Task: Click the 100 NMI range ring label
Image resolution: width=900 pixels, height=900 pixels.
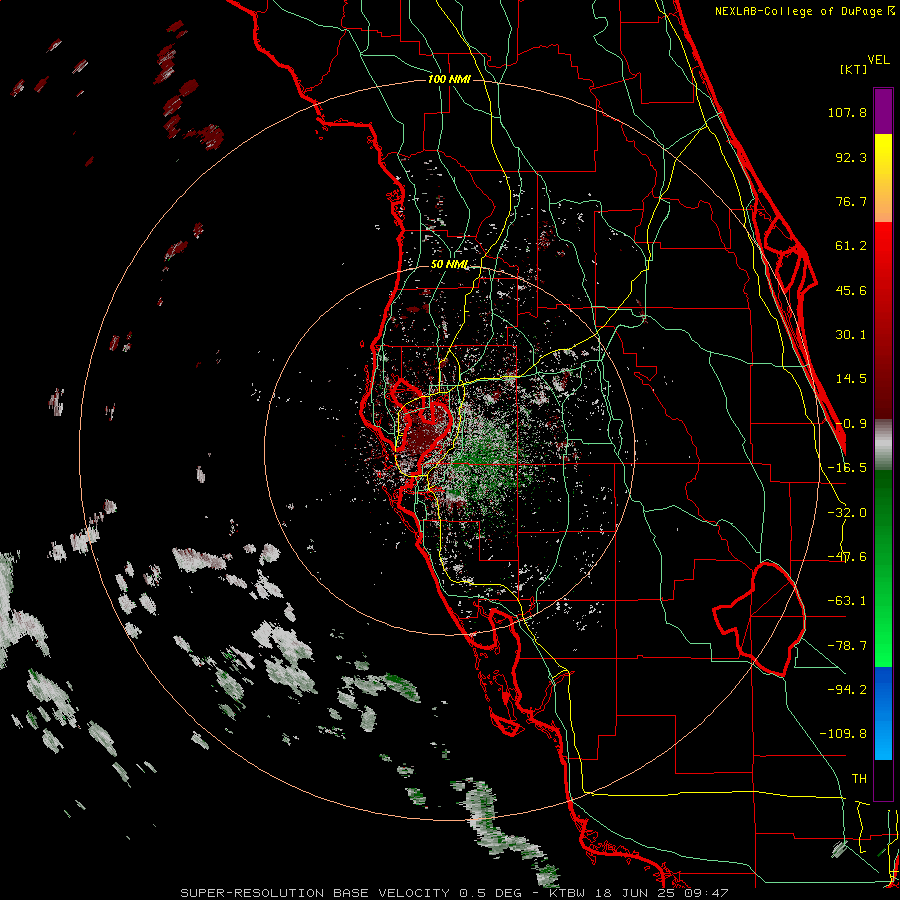Action: (x=449, y=79)
